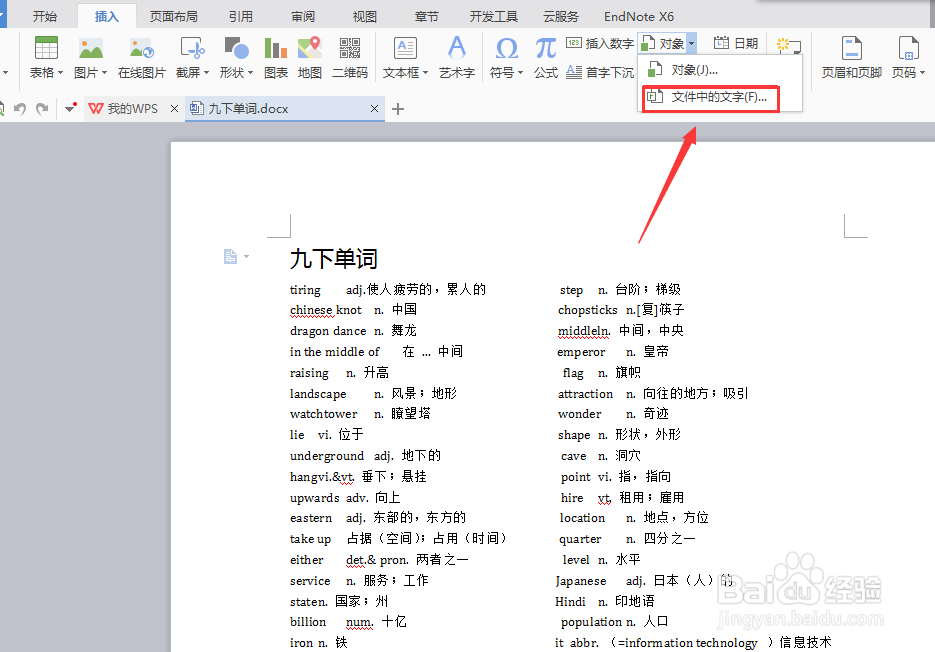This screenshot has height=652, width=935.
Task: Click the phrase "in the middle of"
Action: (x=335, y=352)
